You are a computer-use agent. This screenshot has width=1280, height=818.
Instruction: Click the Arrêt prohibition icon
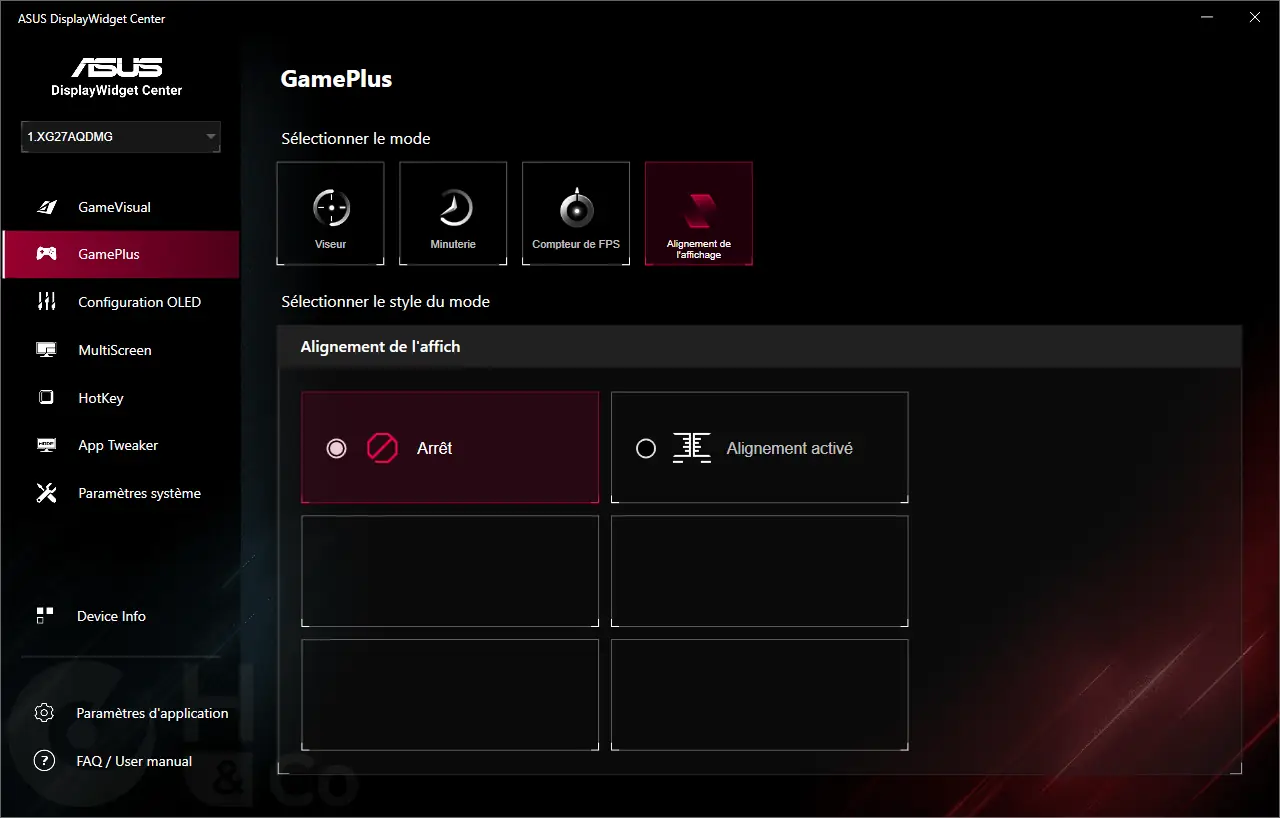(382, 448)
